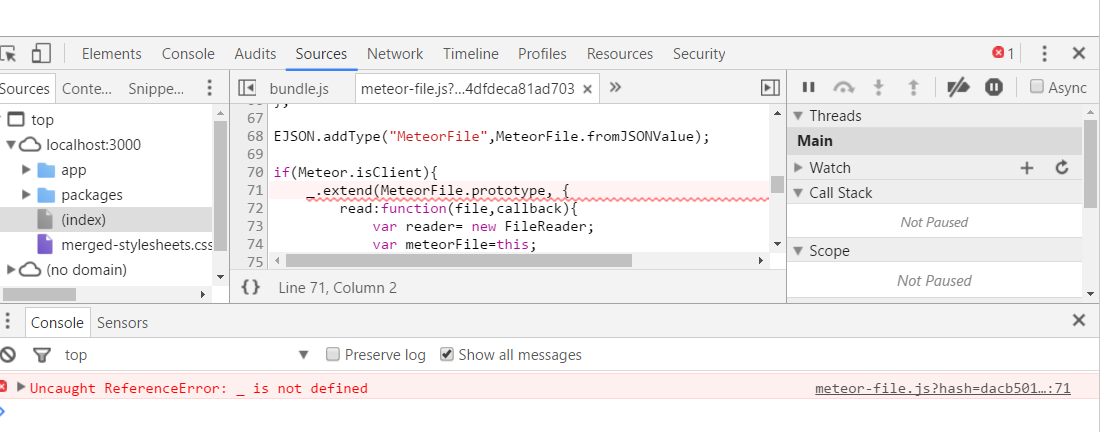
Task: Add a watch expression with the plus icon
Action: (x=1026, y=168)
